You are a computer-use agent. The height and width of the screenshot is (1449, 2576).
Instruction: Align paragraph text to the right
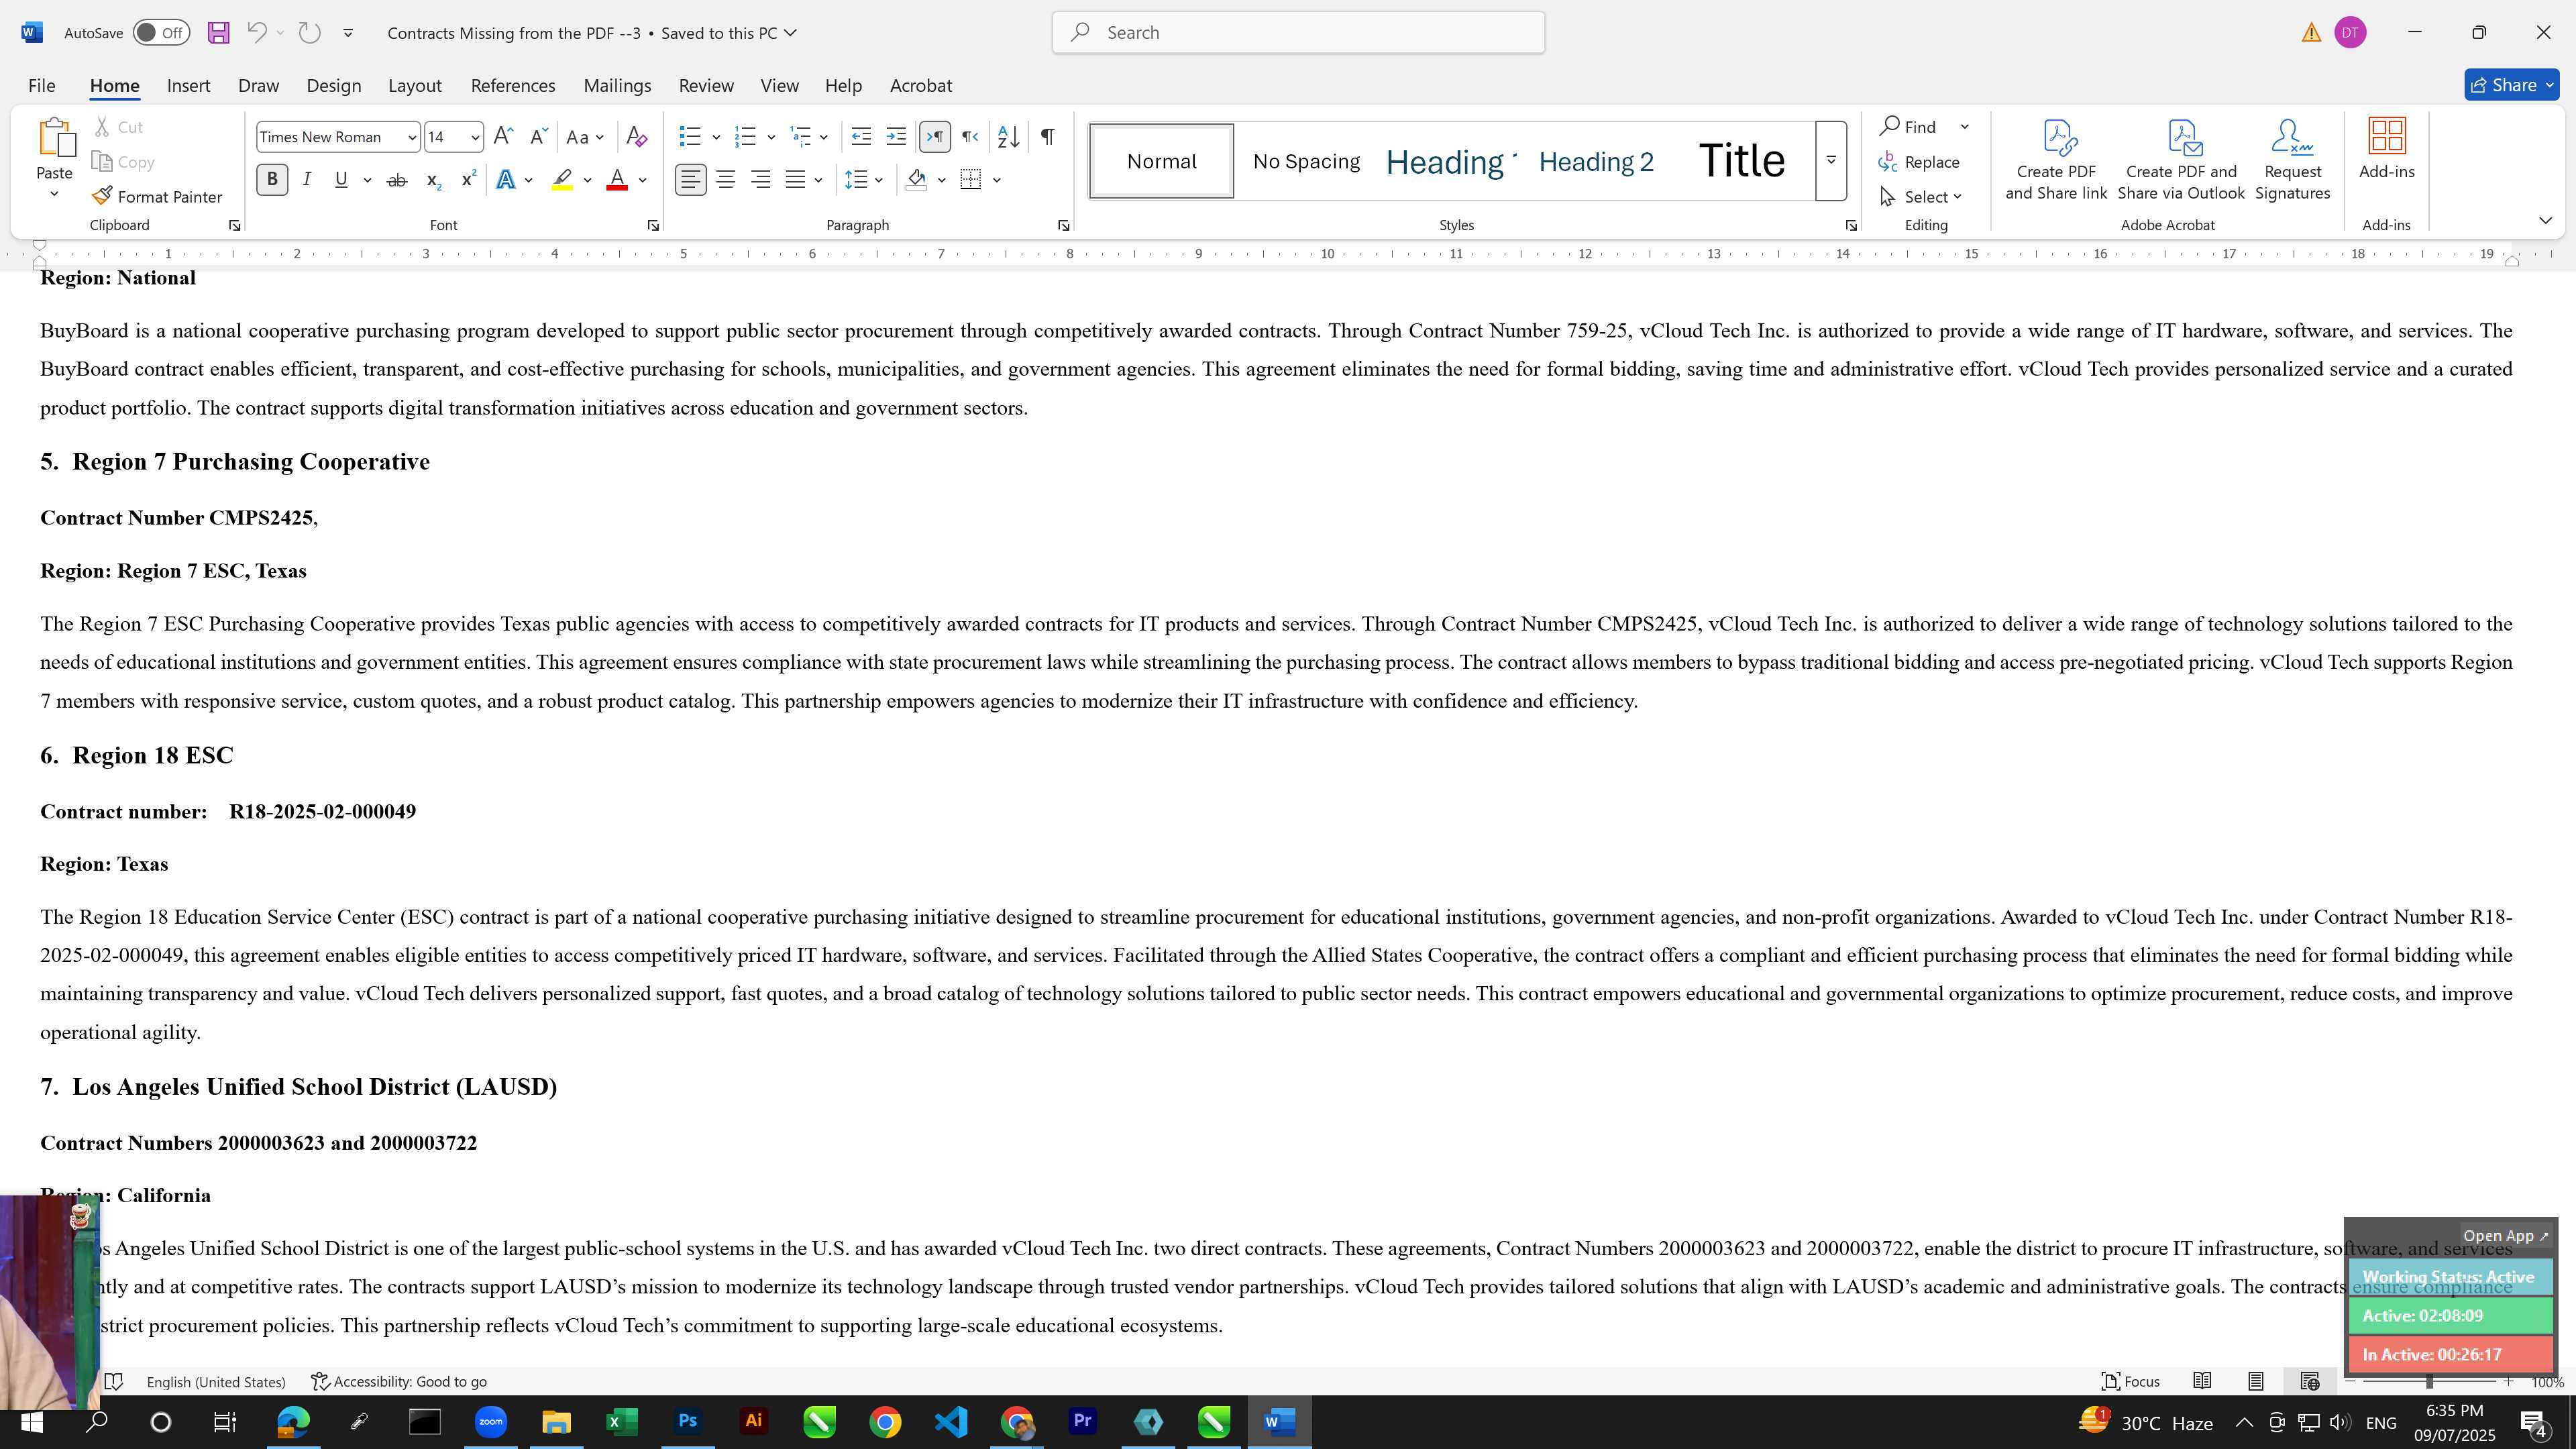coord(761,180)
